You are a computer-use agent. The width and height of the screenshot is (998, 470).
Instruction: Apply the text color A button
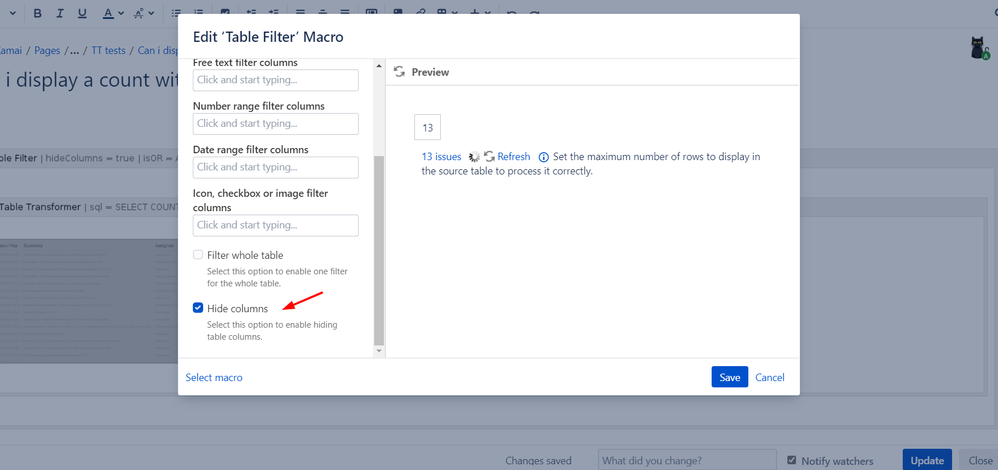click(108, 13)
